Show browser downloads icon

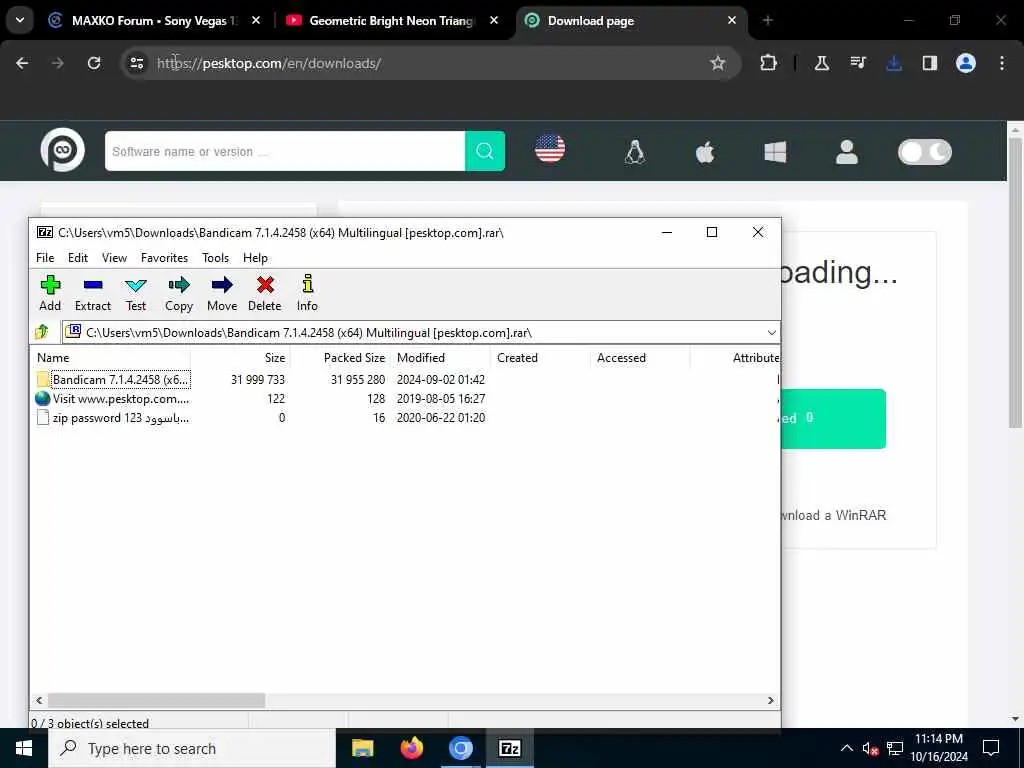click(894, 63)
